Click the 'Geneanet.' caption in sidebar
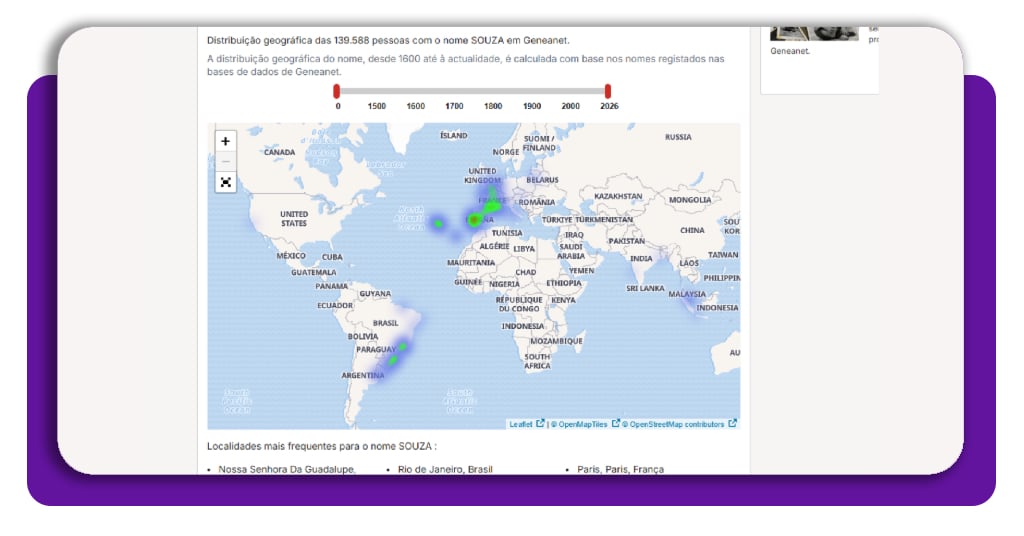 coord(790,51)
